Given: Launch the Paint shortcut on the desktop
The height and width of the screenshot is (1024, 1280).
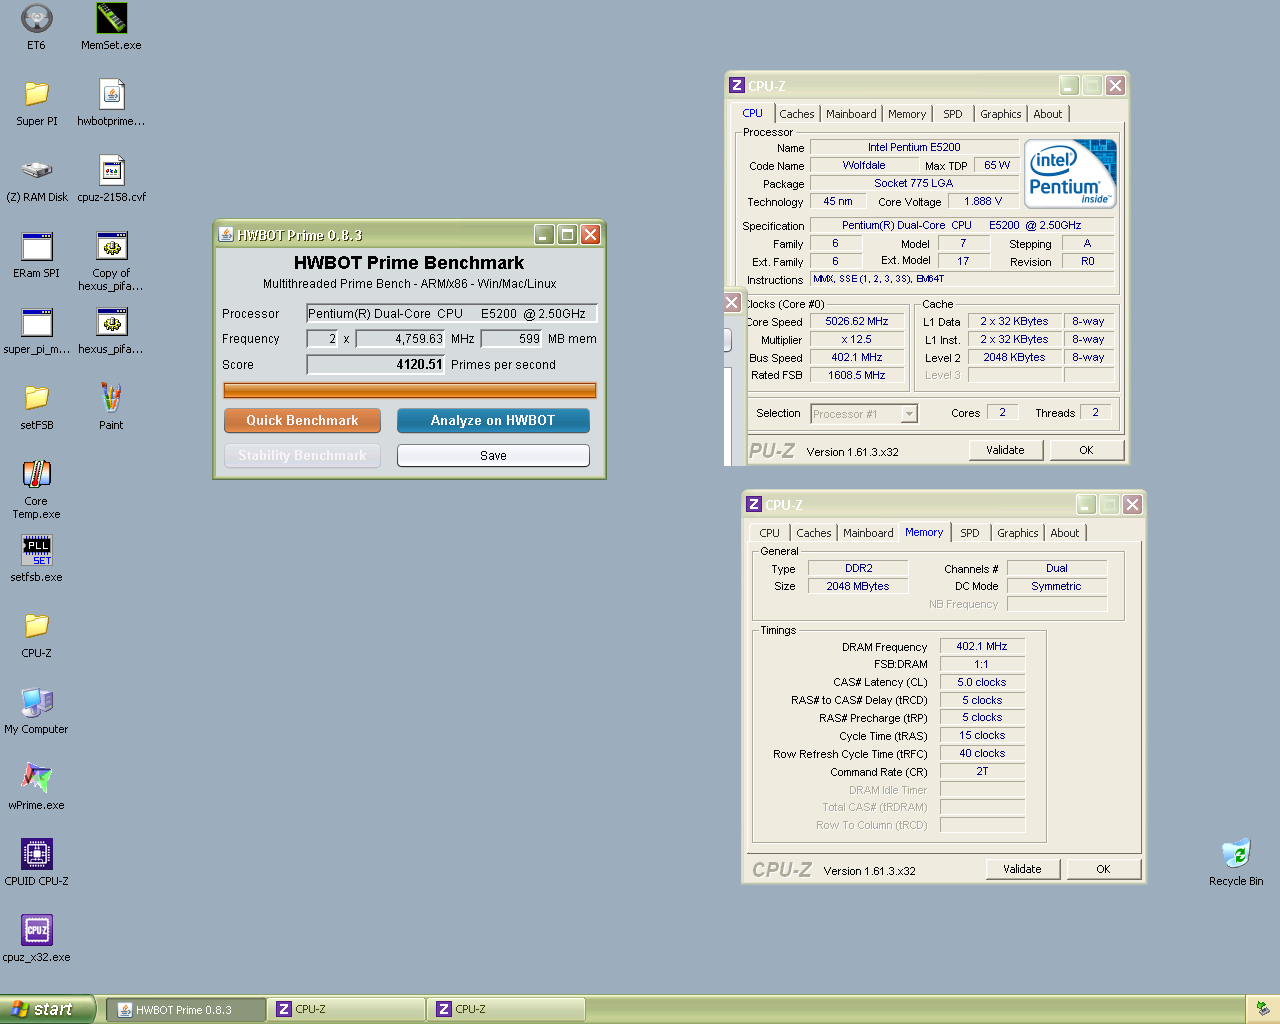Looking at the screenshot, I should coord(111,398).
